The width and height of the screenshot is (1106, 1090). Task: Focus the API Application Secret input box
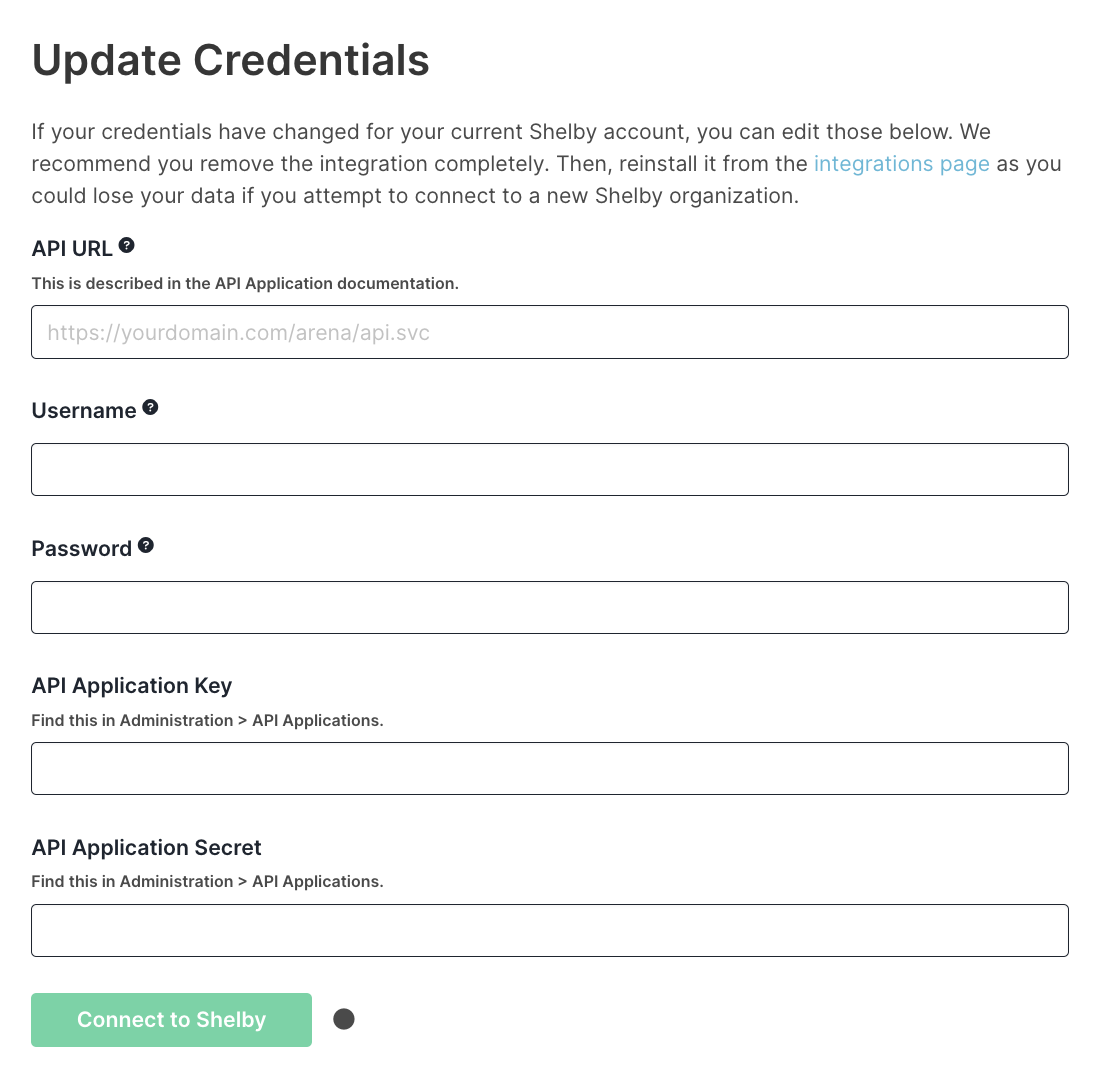(x=549, y=931)
